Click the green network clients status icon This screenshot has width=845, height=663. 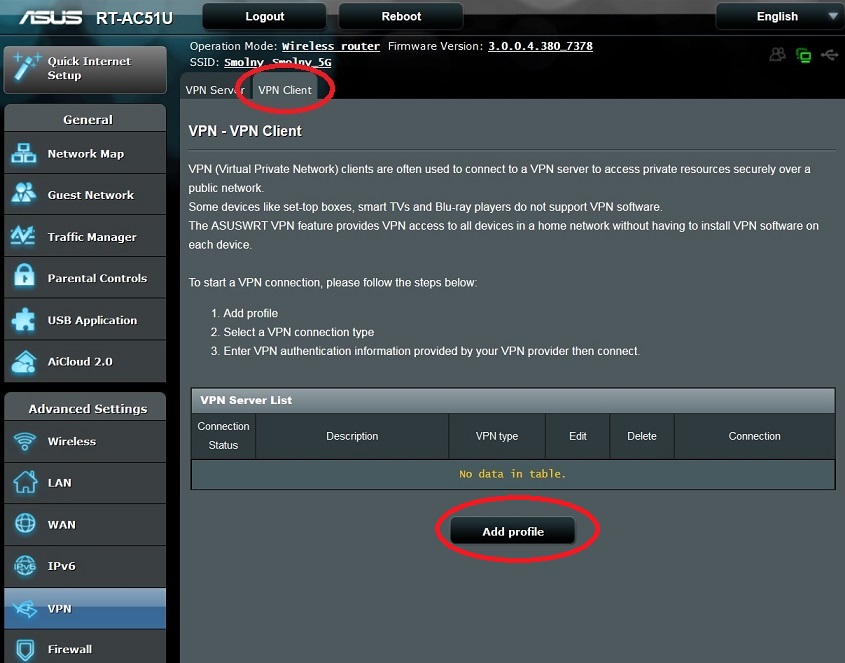coord(804,55)
